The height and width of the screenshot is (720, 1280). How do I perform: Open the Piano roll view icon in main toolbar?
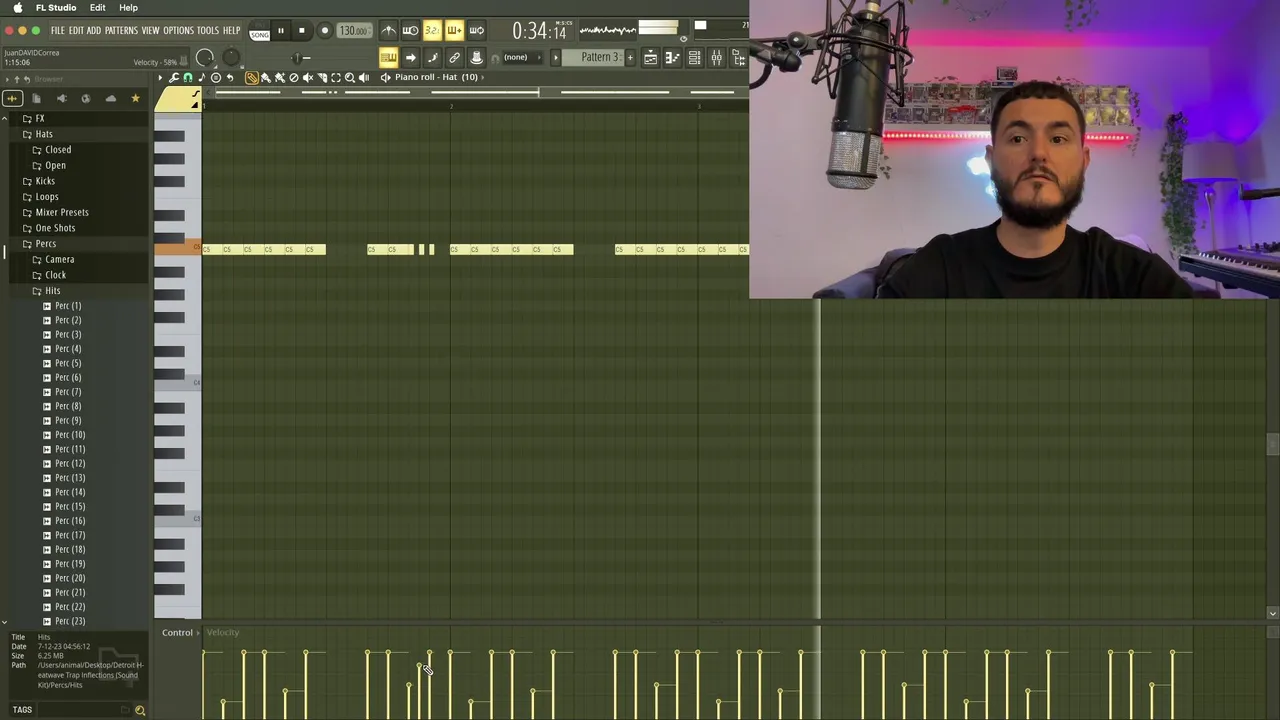[x=672, y=57]
